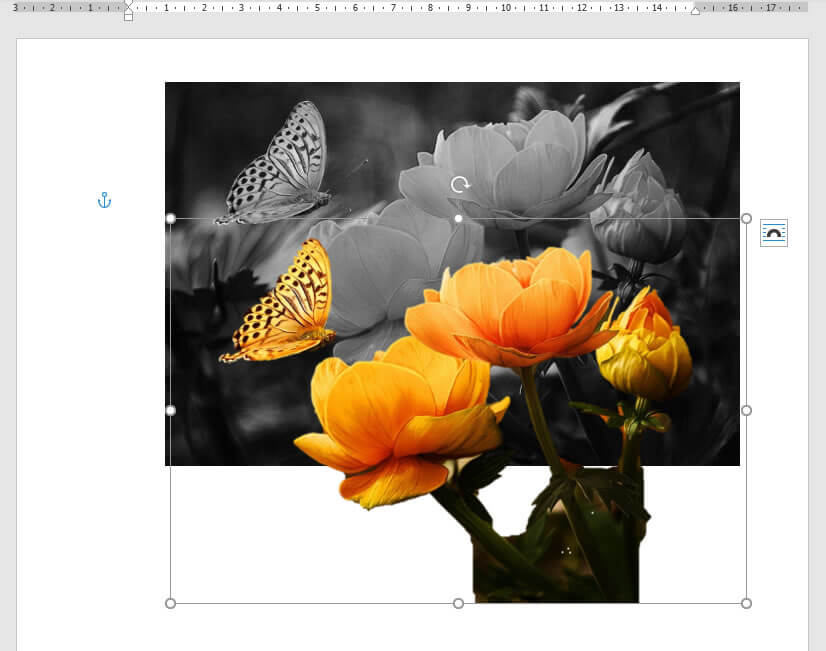Click the top-middle sizing handle of the selection
826x651 pixels.
(458, 218)
